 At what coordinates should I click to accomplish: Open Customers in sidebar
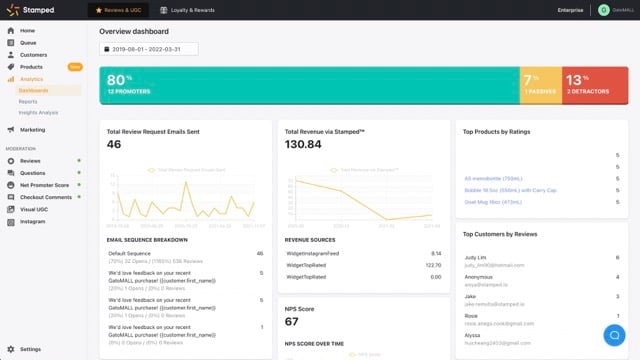coord(33,55)
